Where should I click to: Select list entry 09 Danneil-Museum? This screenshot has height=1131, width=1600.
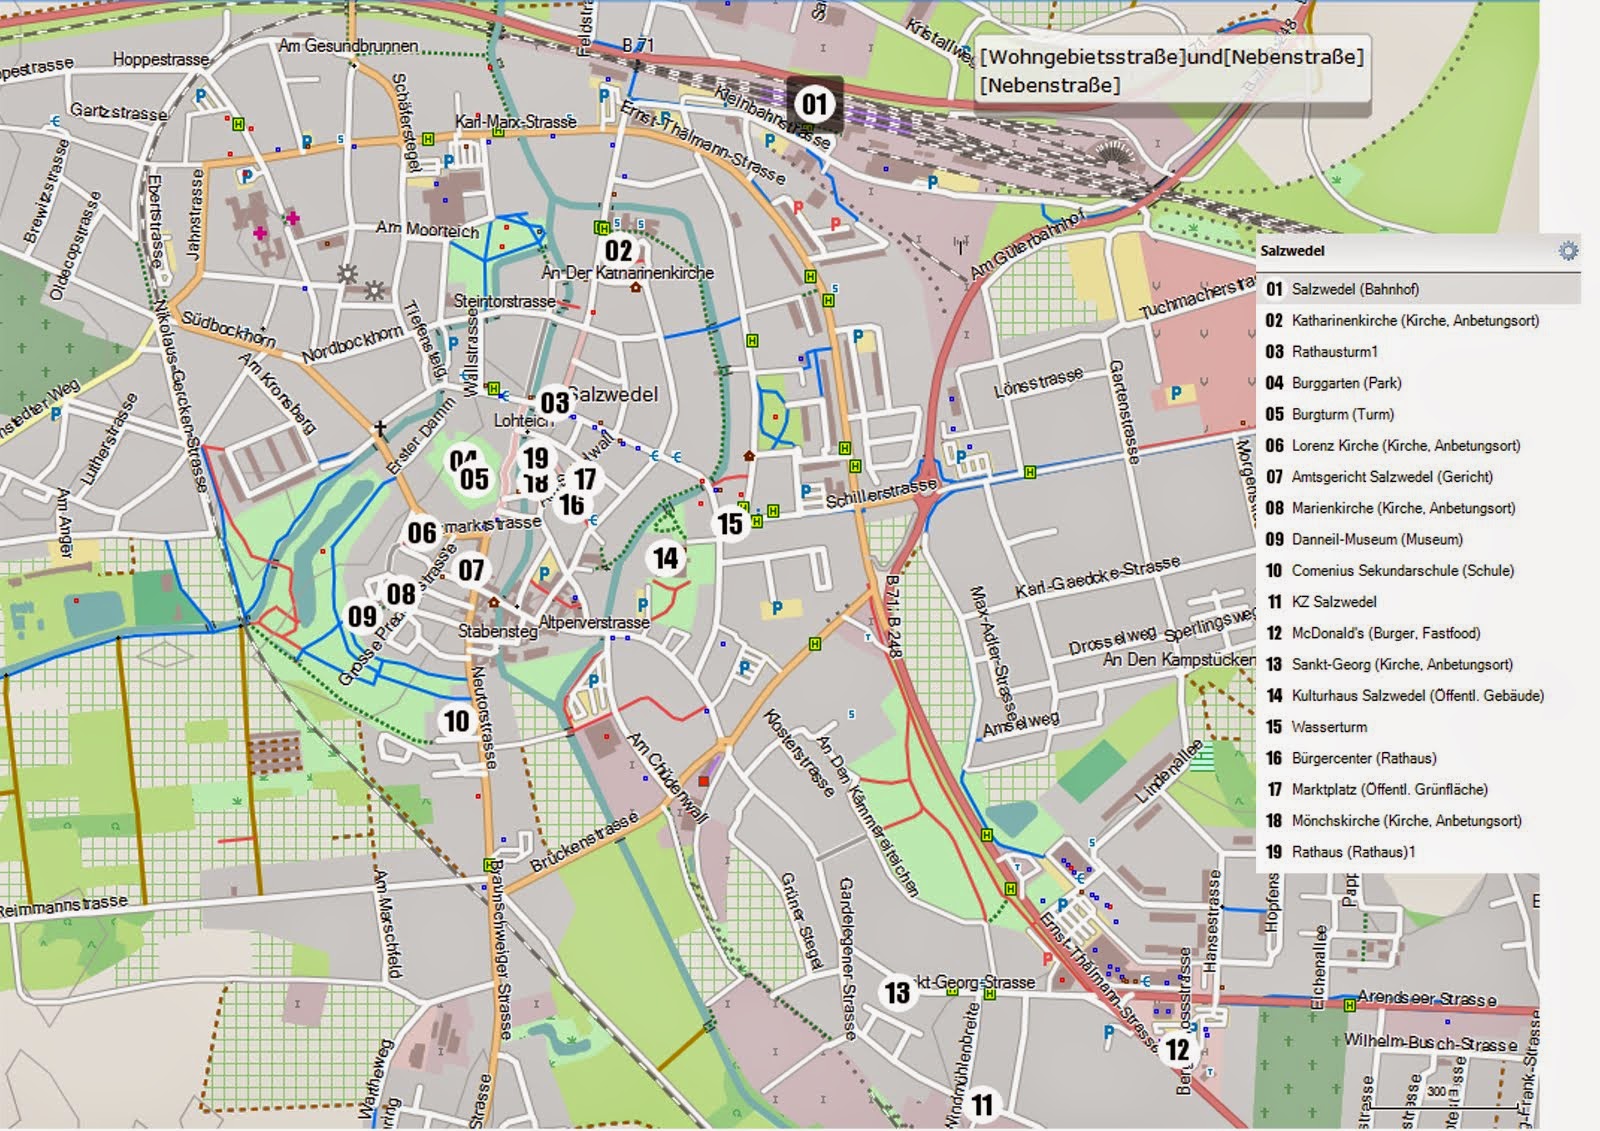pyautogui.click(x=1419, y=539)
